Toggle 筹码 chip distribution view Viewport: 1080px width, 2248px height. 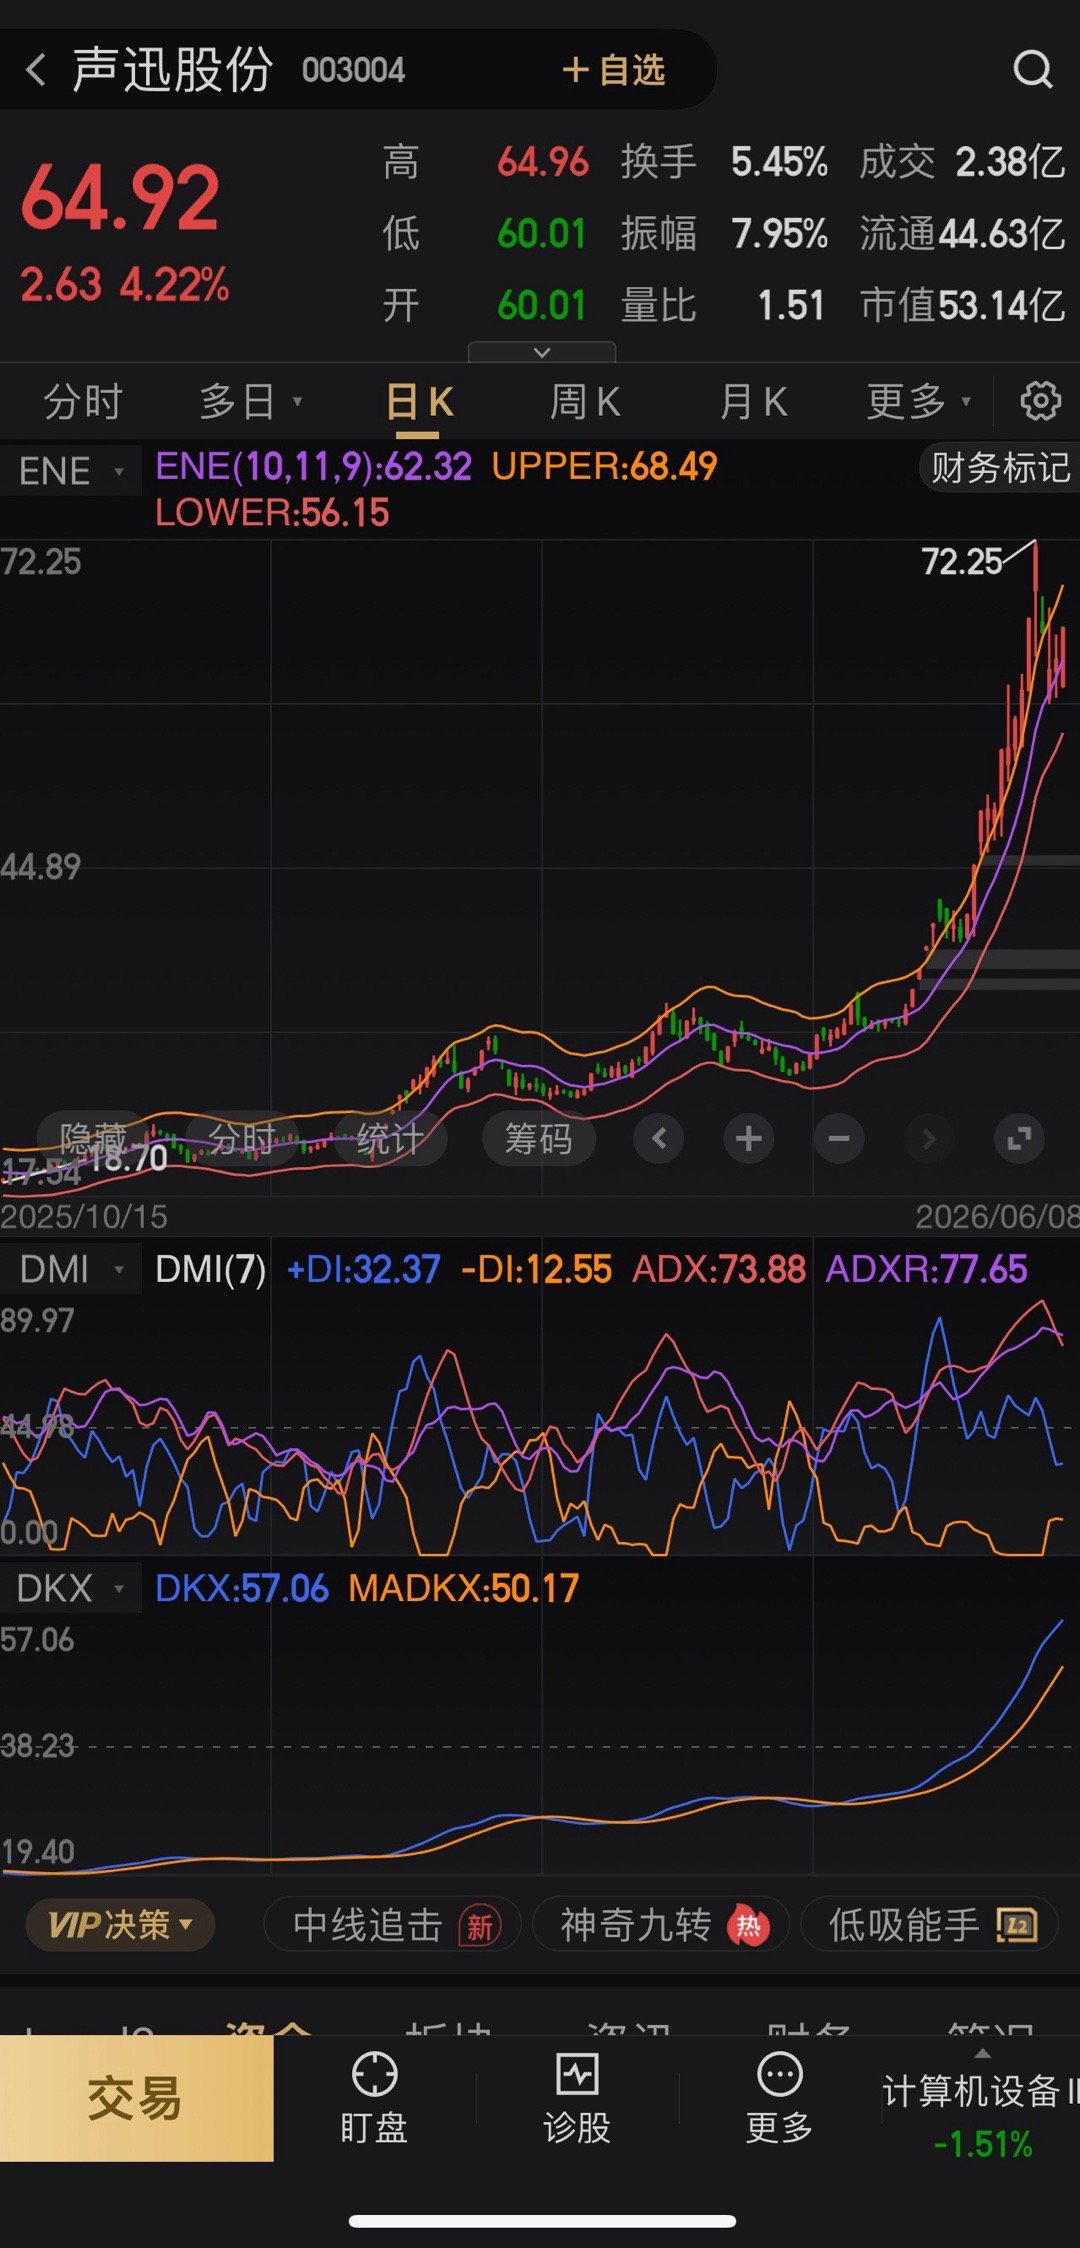coord(539,1138)
